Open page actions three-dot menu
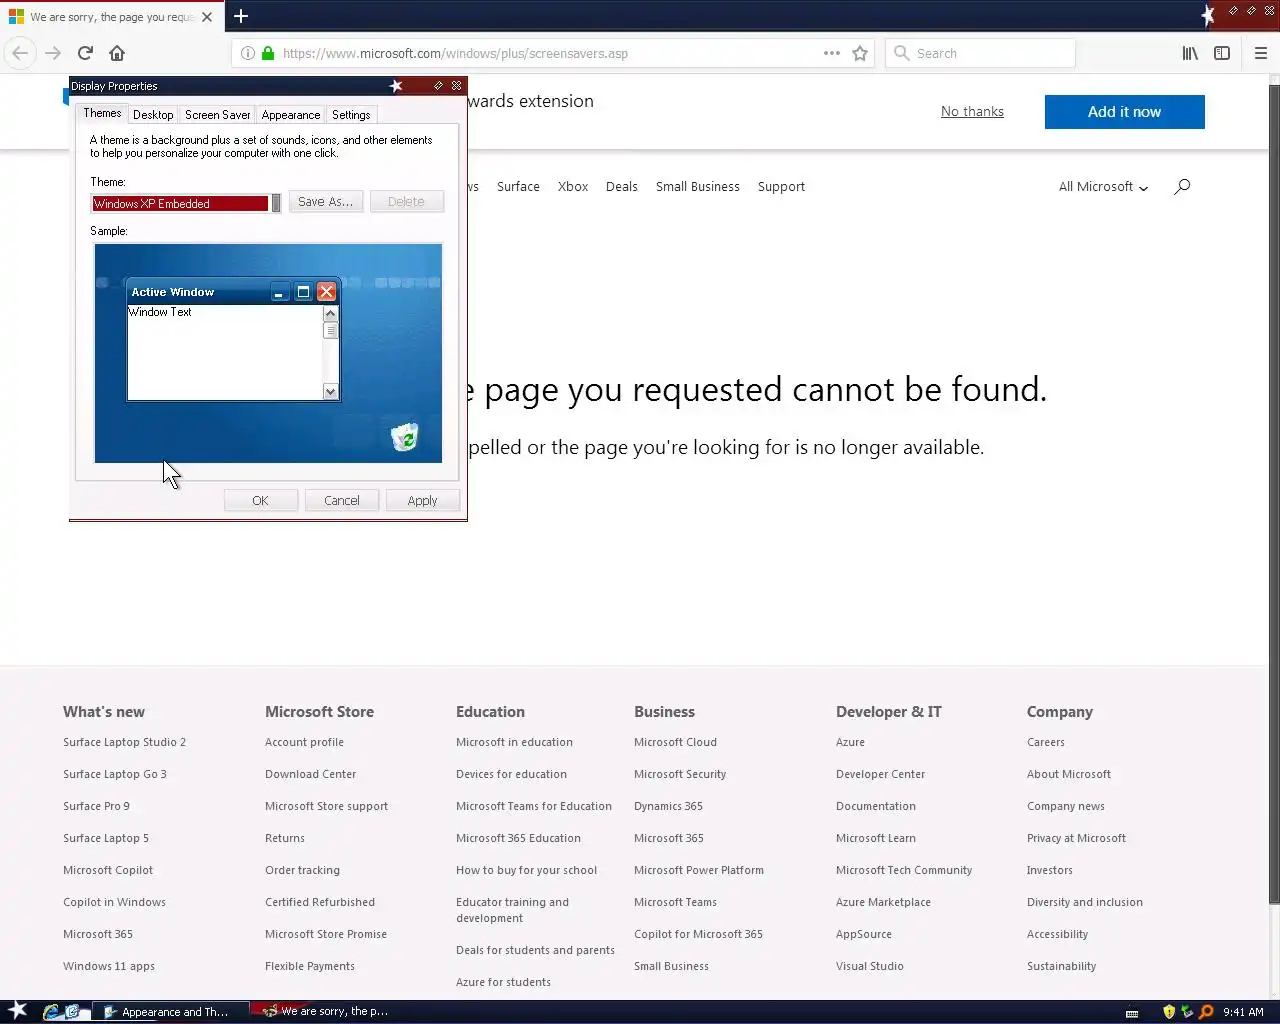Viewport: 1280px width, 1024px height. (832, 53)
